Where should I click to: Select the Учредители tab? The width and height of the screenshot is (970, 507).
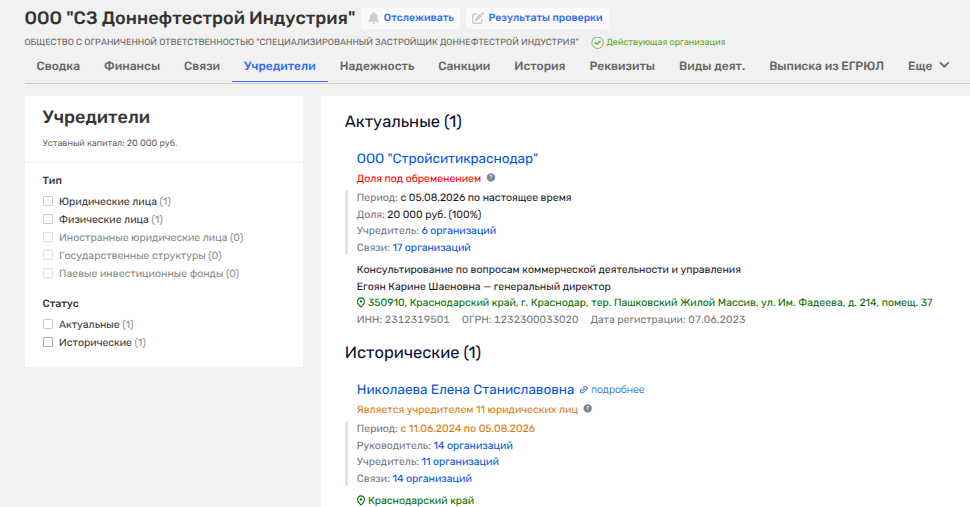click(280, 66)
